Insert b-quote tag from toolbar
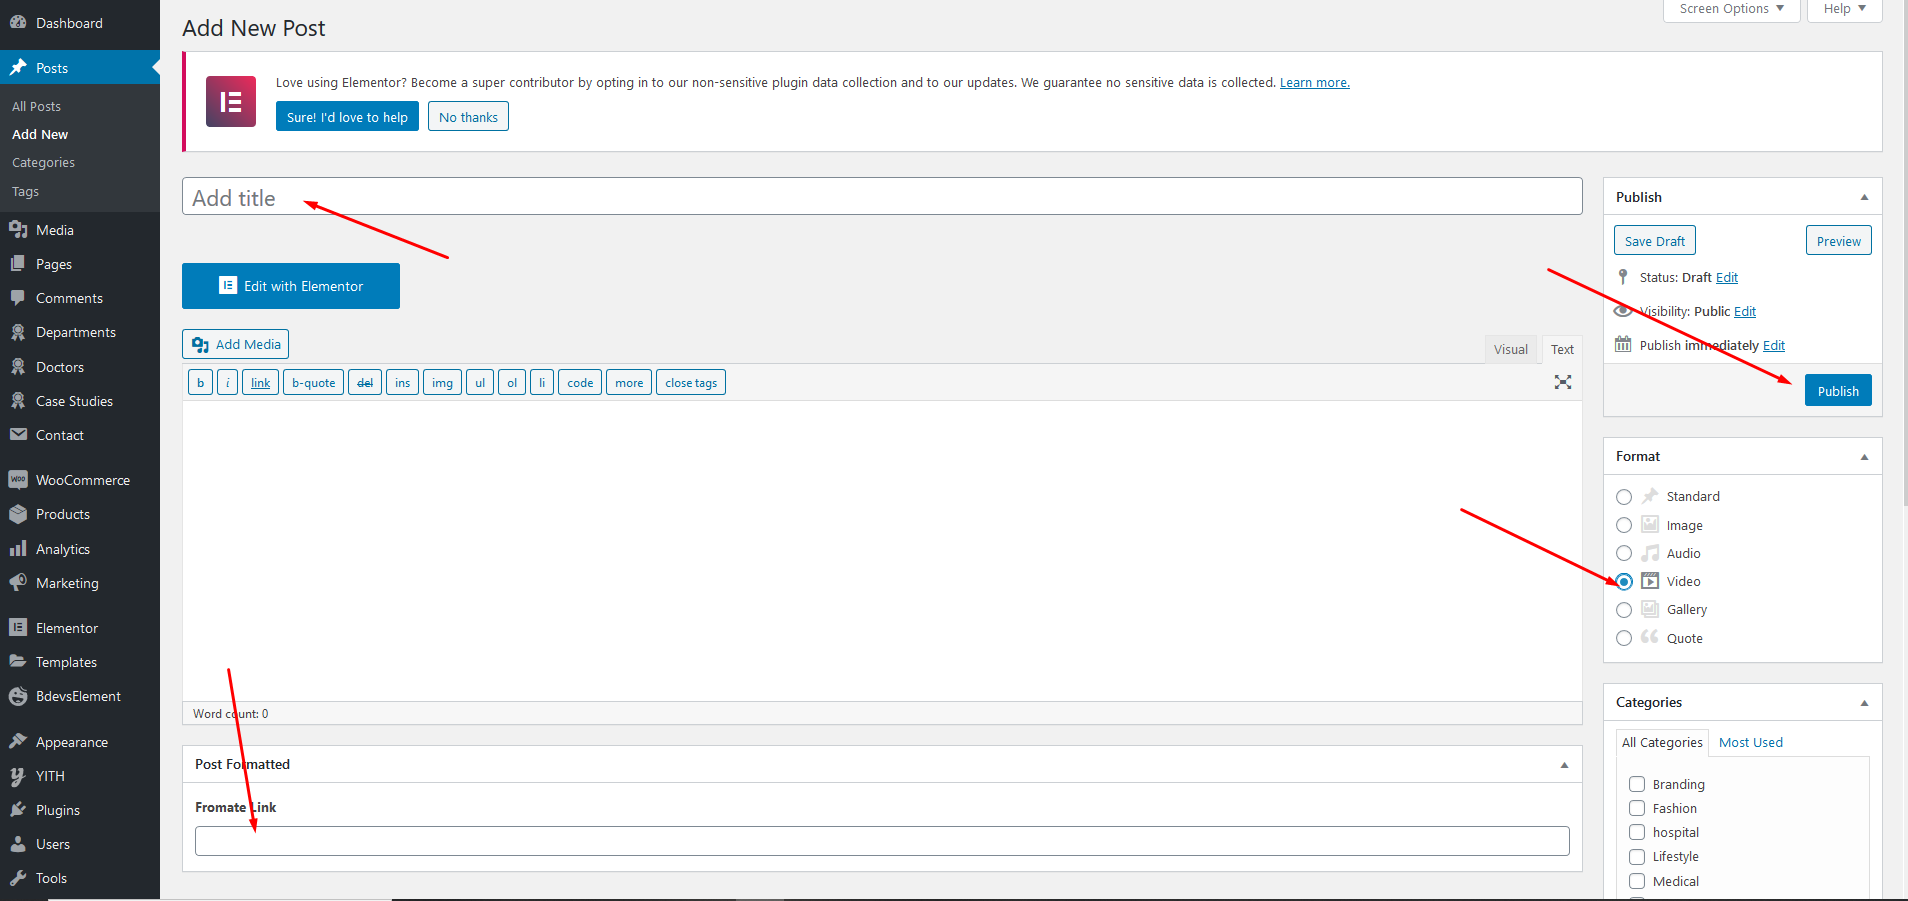 pyautogui.click(x=313, y=383)
